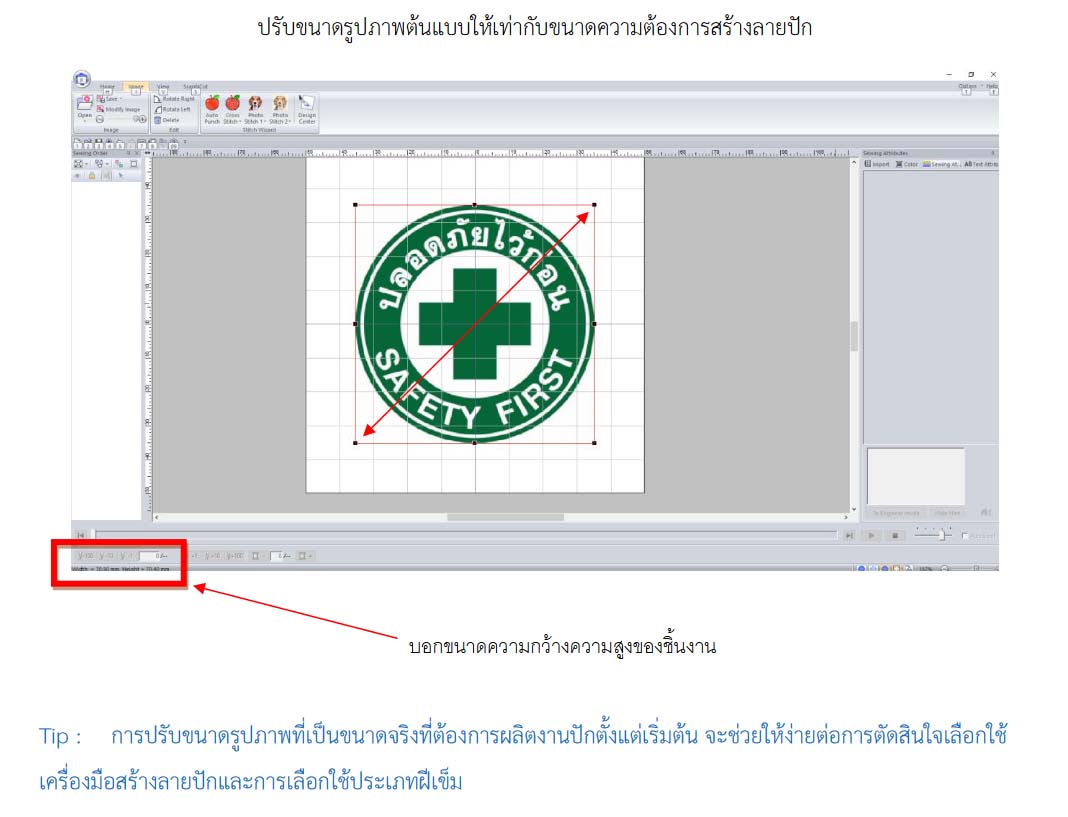Click vertical scrollbar down arrow of canvas
Image resolution: width=1068 pixels, height=817 pixels.
(x=854, y=509)
